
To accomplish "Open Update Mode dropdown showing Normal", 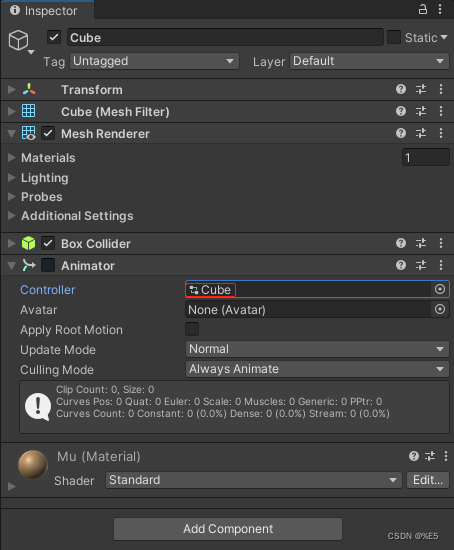I will (x=317, y=349).
